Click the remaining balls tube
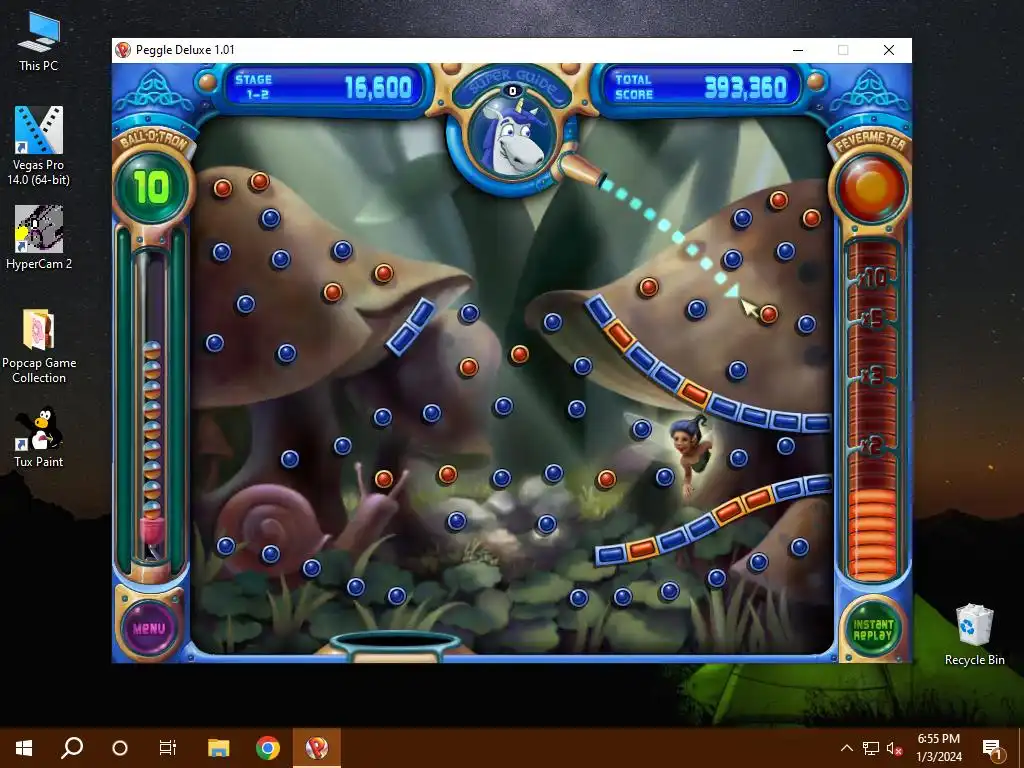 click(x=151, y=405)
